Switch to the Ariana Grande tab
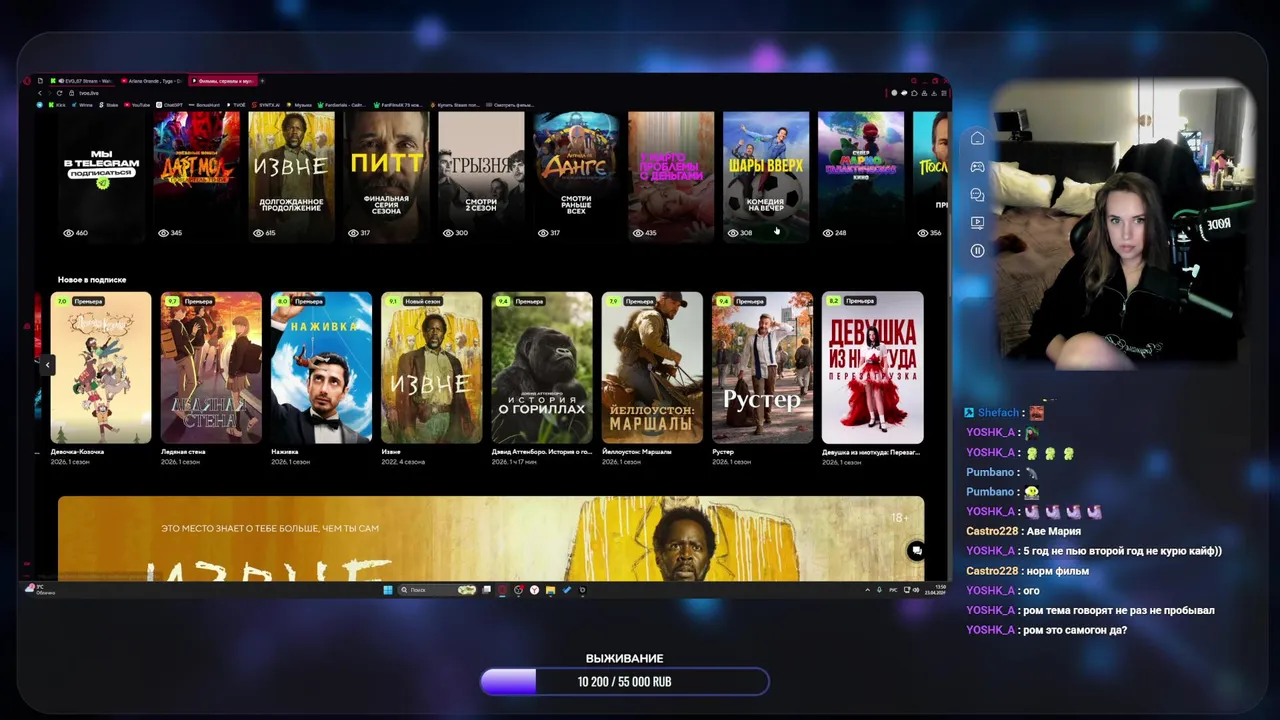The image size is (1280, 720). (x=153, y=81)
